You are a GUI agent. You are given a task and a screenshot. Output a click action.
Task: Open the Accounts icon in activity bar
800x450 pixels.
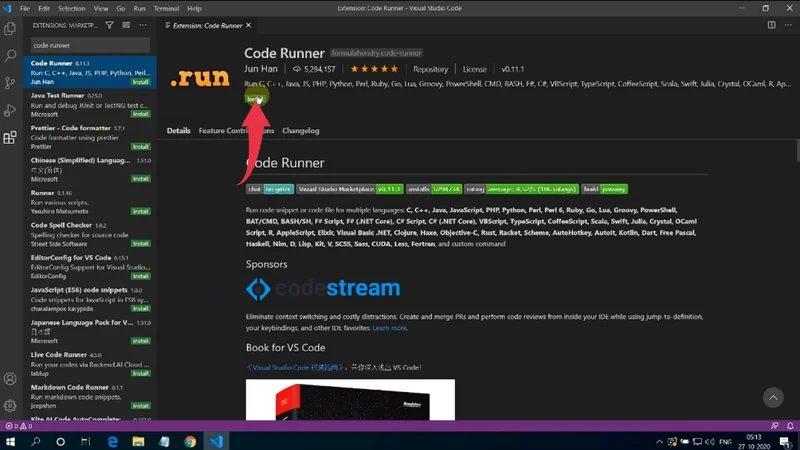point(10,379)
